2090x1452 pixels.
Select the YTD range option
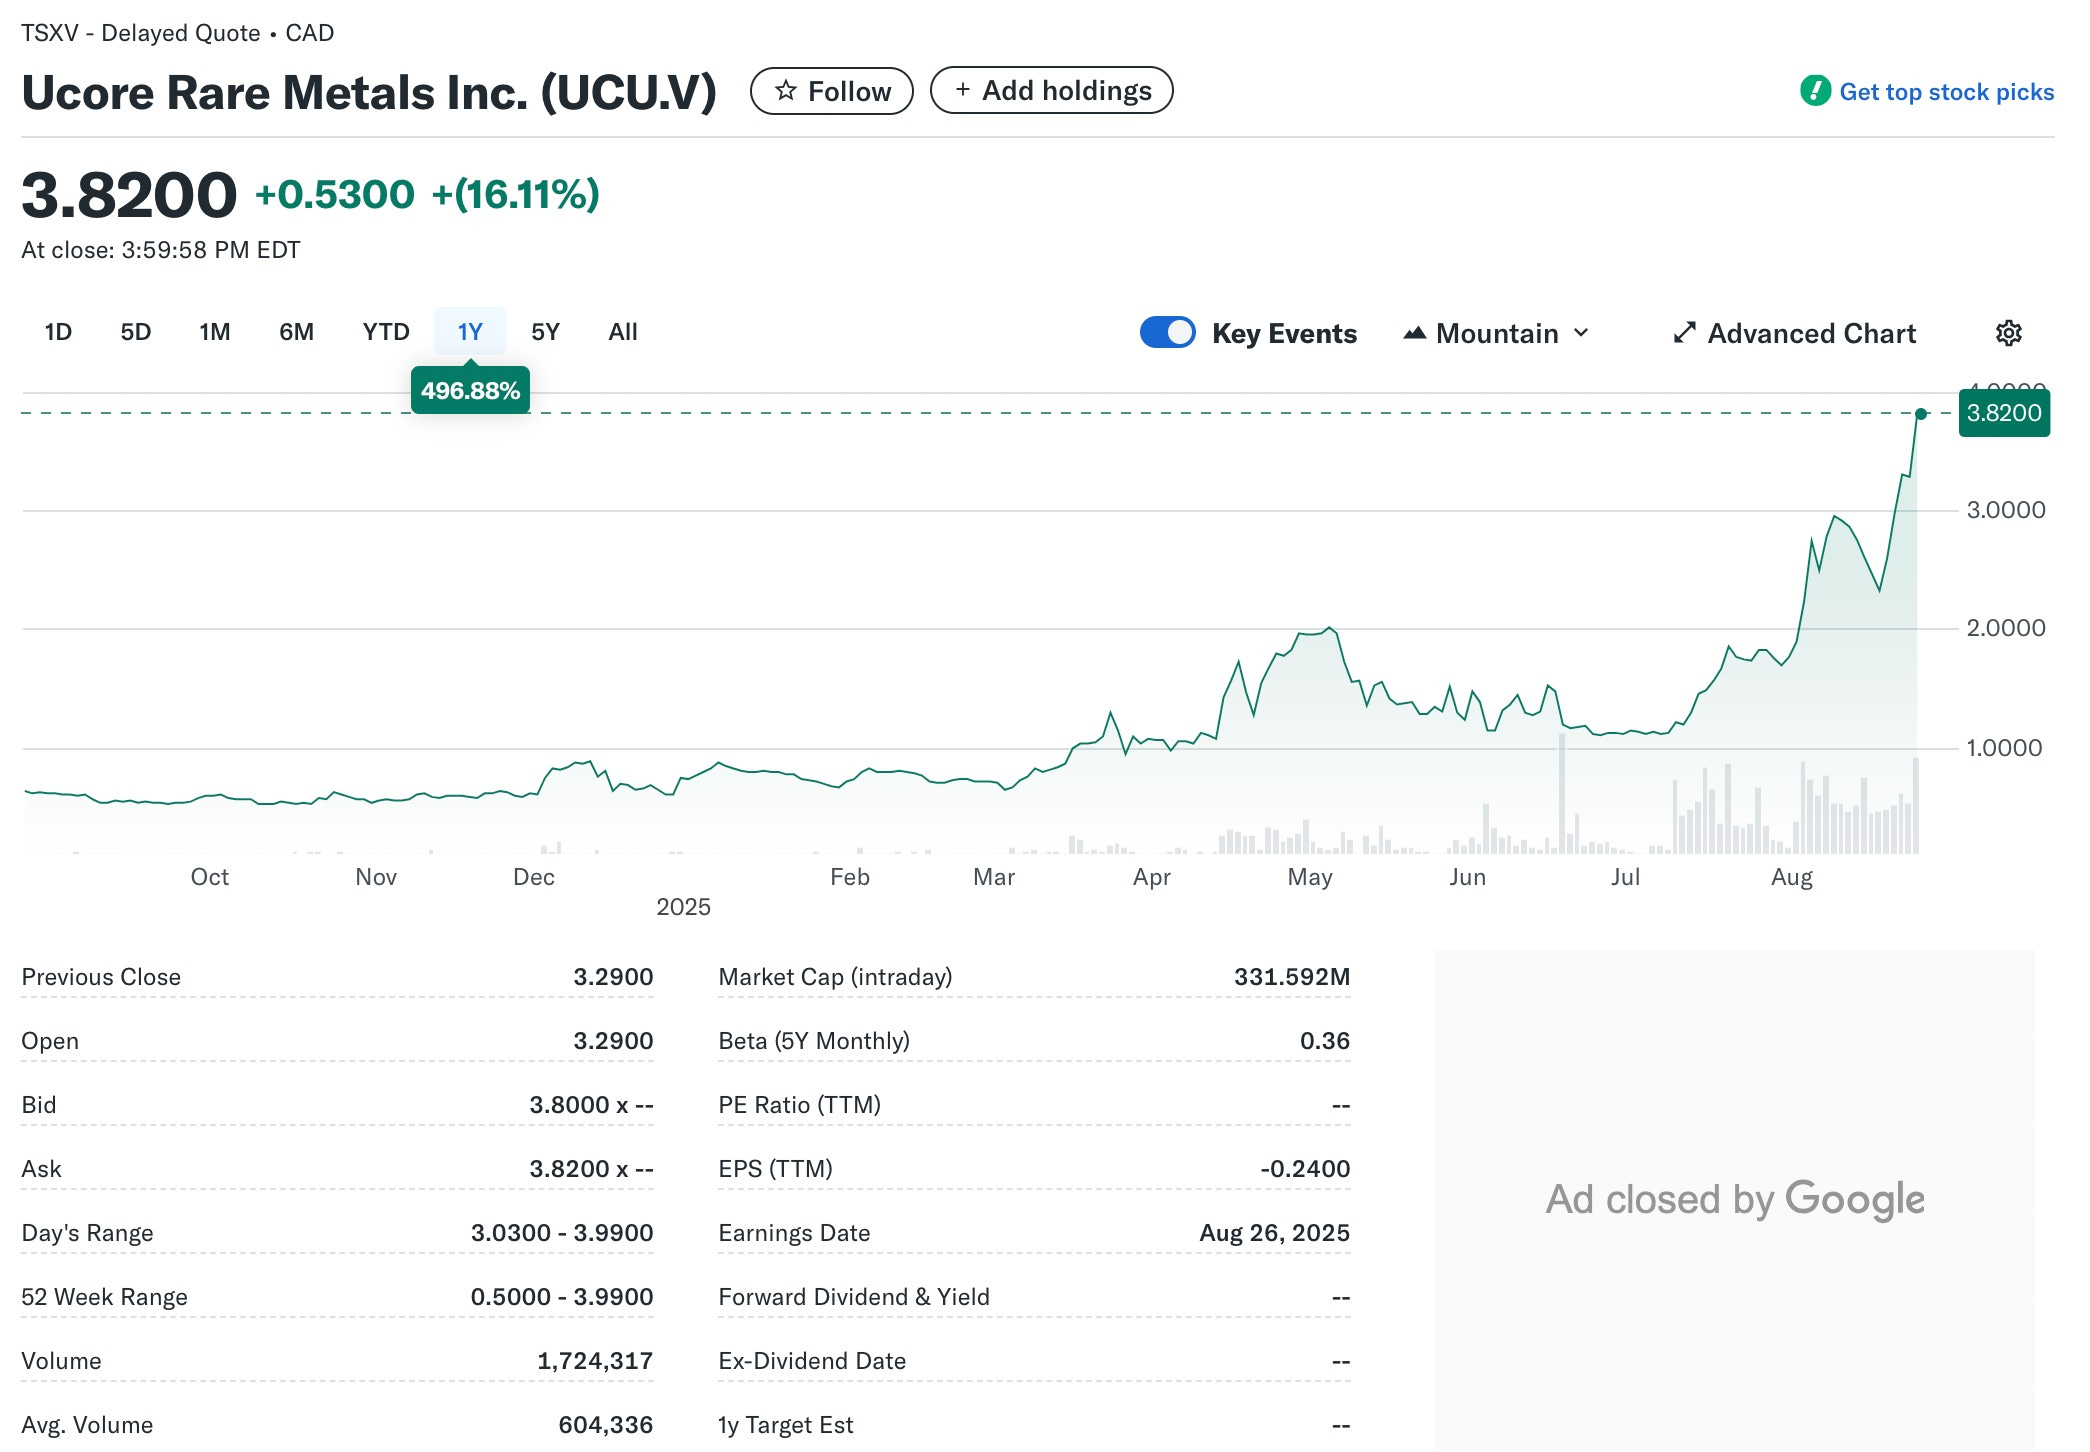[385, 332]
